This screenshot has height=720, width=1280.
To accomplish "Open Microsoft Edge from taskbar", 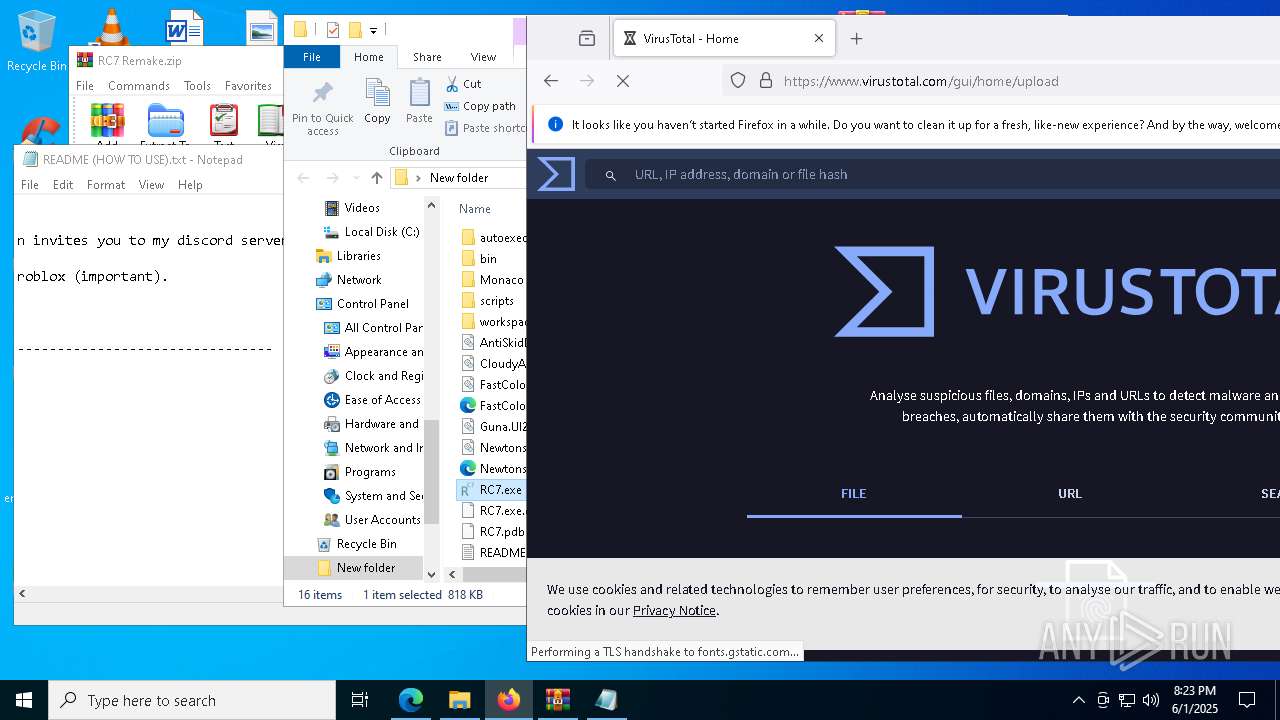I will 411,700.
